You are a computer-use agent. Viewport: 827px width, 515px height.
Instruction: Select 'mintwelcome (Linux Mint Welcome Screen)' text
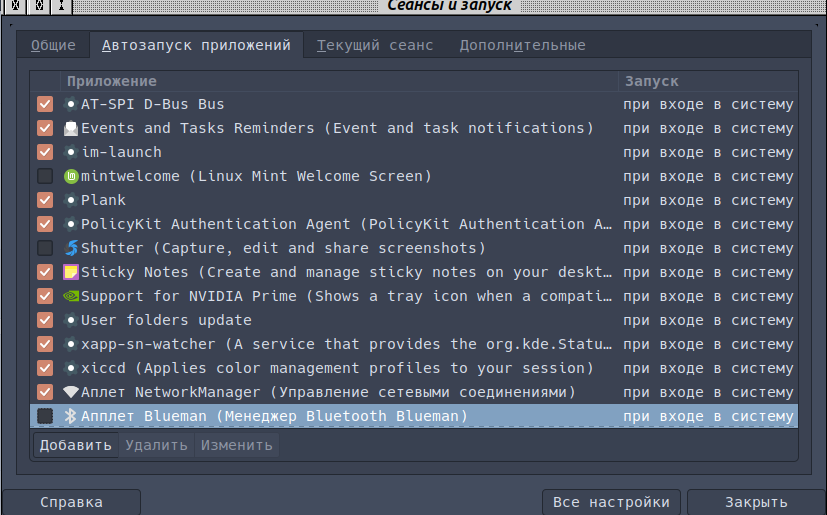coord(256,176)
